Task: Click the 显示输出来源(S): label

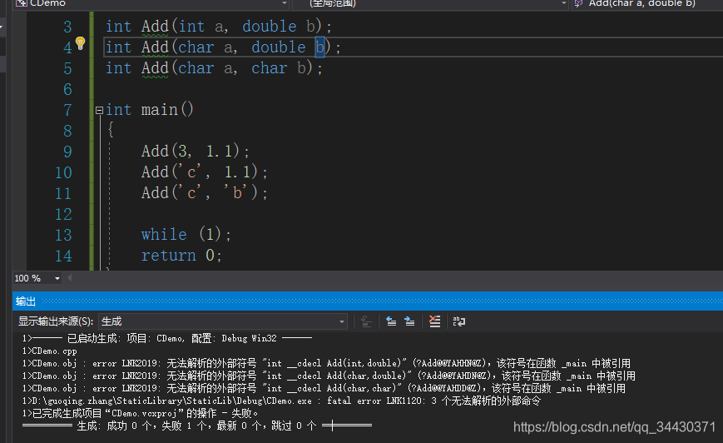Action: [56, 321]
